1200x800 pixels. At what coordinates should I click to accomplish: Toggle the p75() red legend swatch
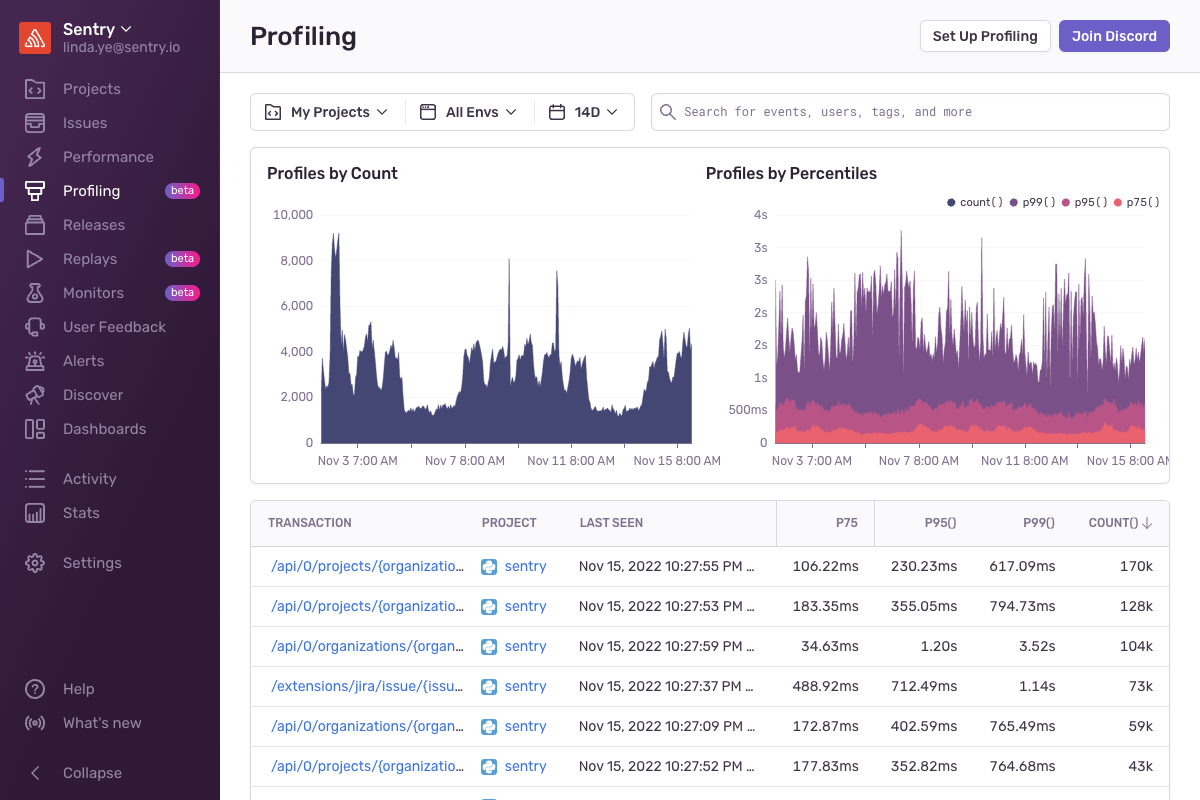(x=1118, y=202)
